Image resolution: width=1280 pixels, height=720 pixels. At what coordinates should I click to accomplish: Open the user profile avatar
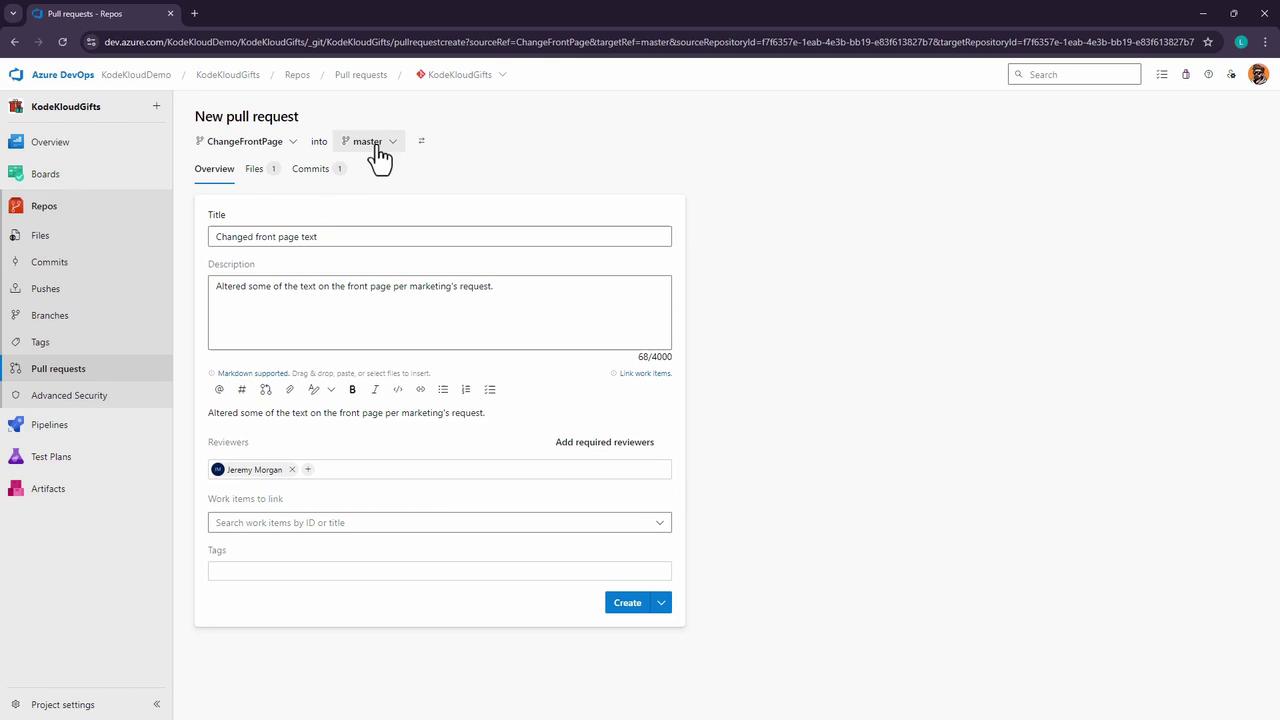(1258, 74)
